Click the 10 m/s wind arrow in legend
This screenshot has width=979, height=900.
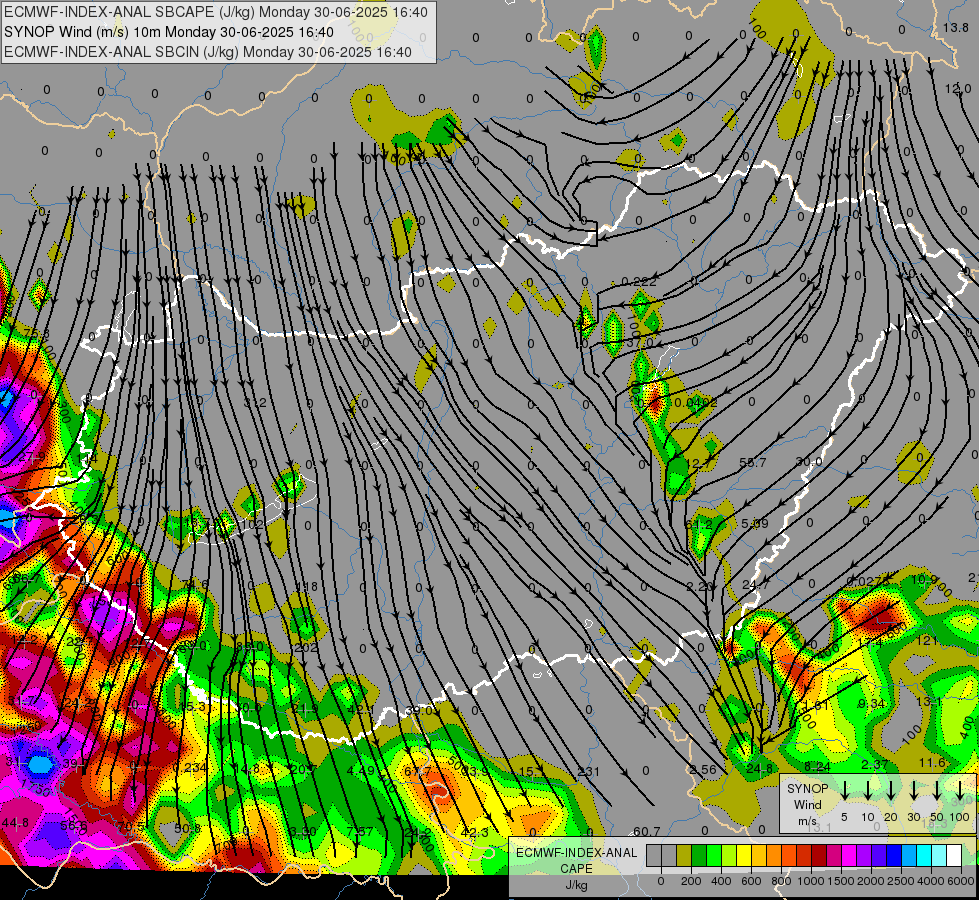[x=867, y=790]
